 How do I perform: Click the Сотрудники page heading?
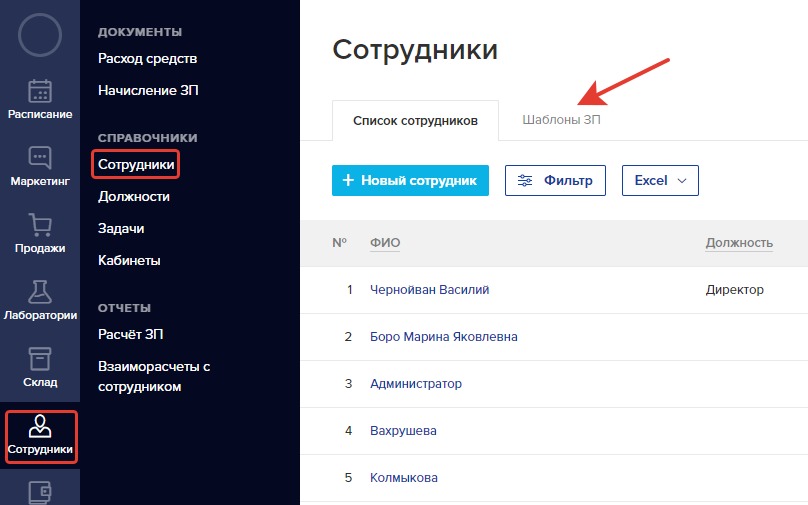tap(415, 50)
